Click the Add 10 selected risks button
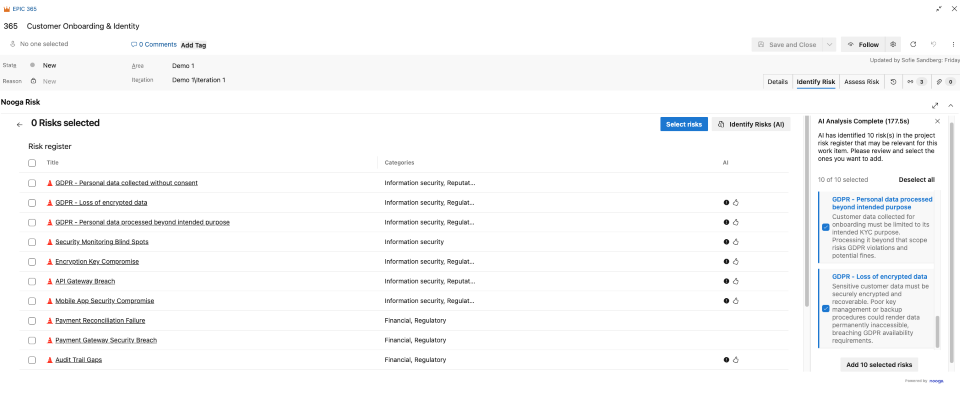The height and width of the screenshot is (400, 960). click(879, 365)
